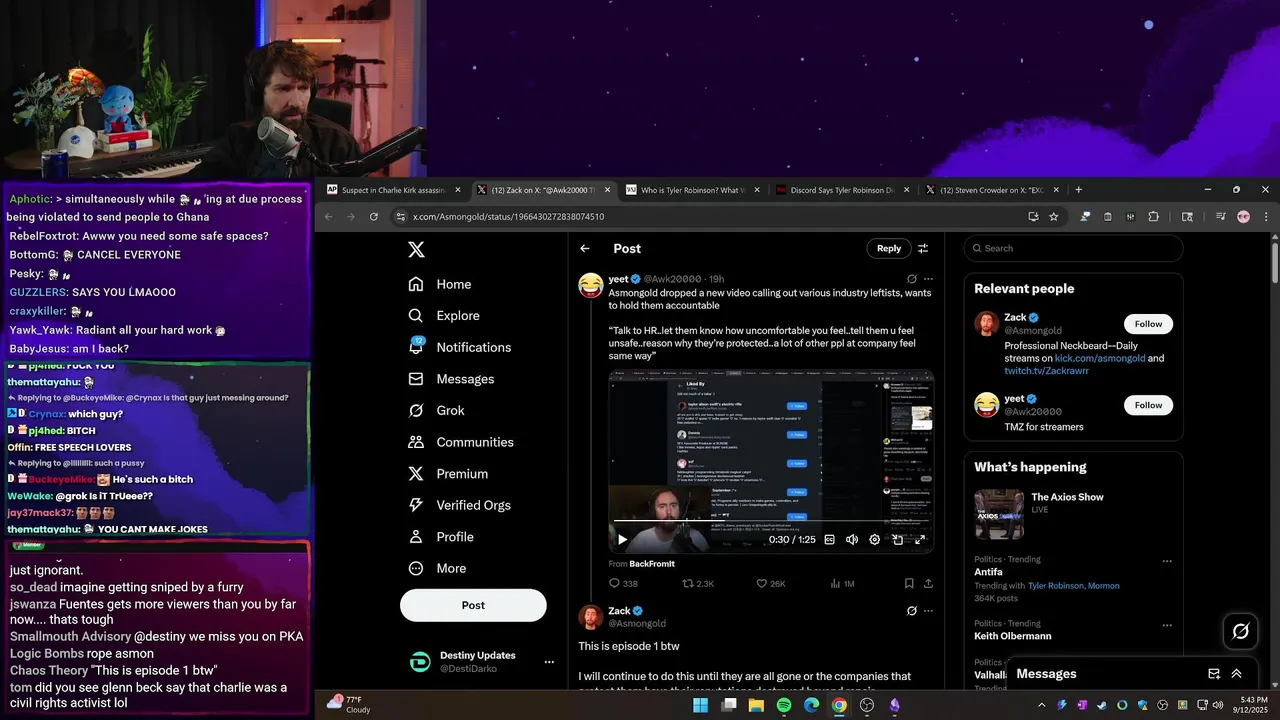Expand the More menu in the sidebar
This screenshot has height=720, width=1280.
(437, 568)
